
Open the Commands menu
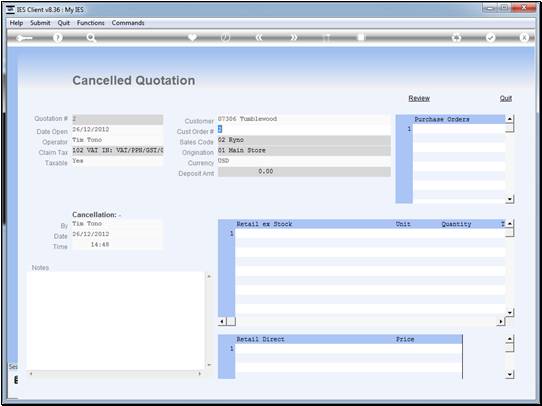pos(128,23)
